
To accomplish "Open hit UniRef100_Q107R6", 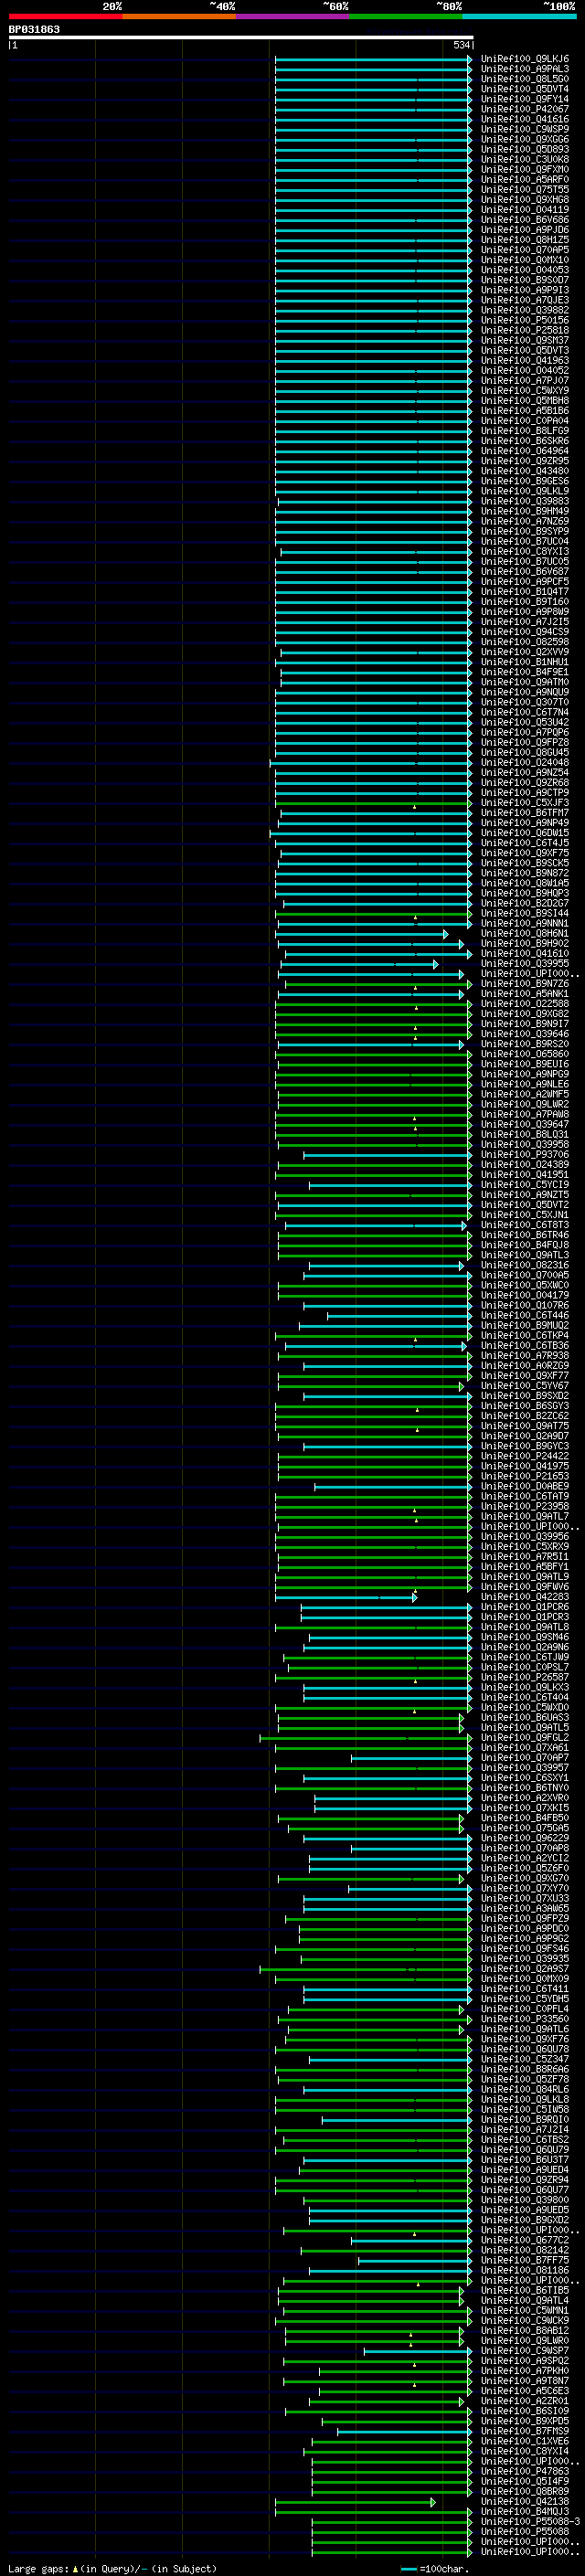I will pyautogui.click(x=525, y=1306).
